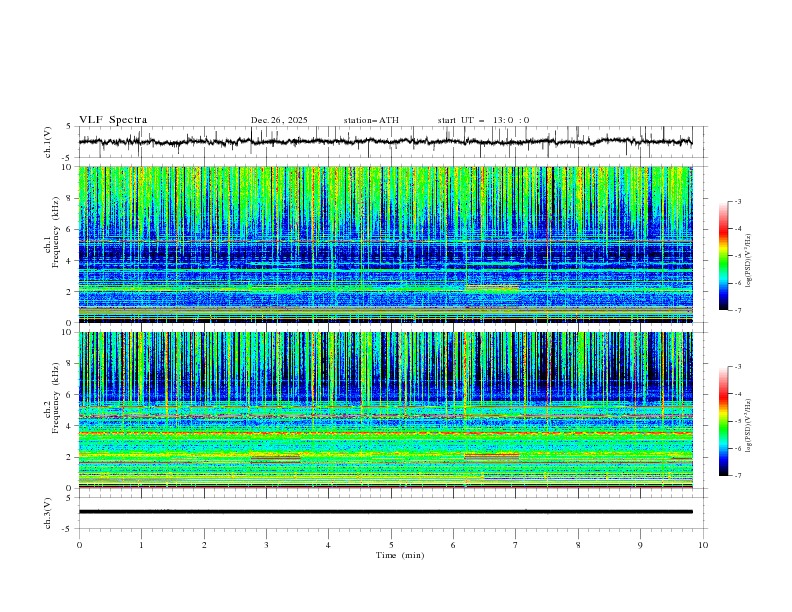Click the "-5" tick on ch.2 color bar
The width and height of the screenshot is (792, 612).
click(x=738, y=421)
